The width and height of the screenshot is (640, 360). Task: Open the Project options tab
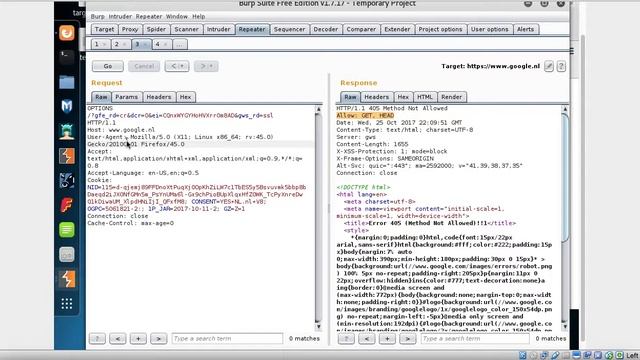pos(440,29)
